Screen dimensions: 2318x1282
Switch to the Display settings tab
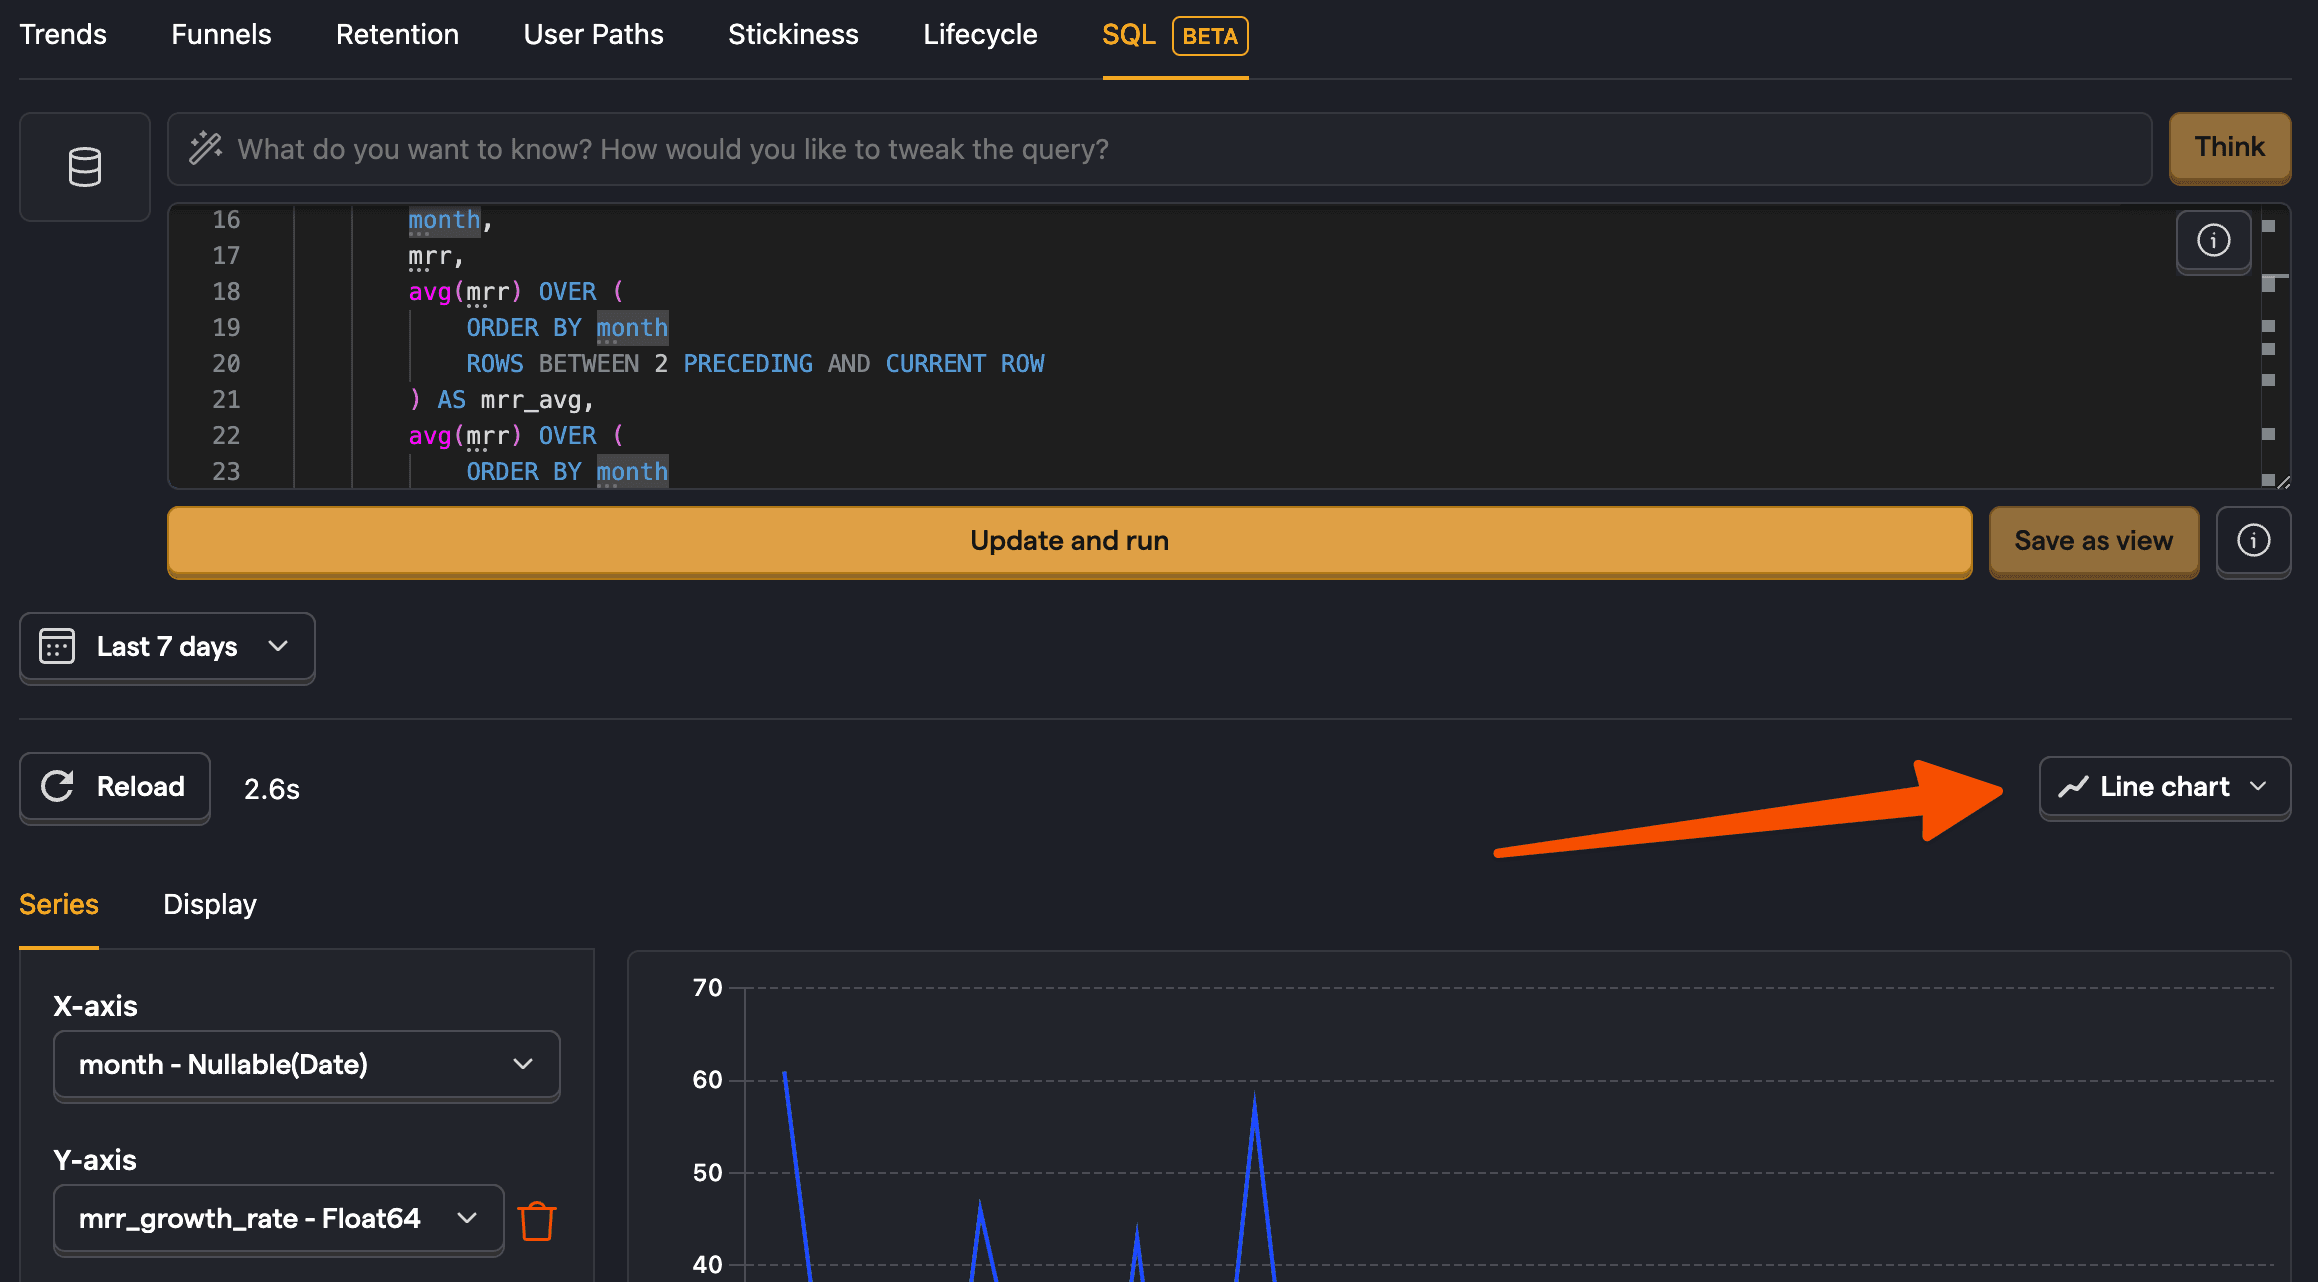(x=210, y=904)
